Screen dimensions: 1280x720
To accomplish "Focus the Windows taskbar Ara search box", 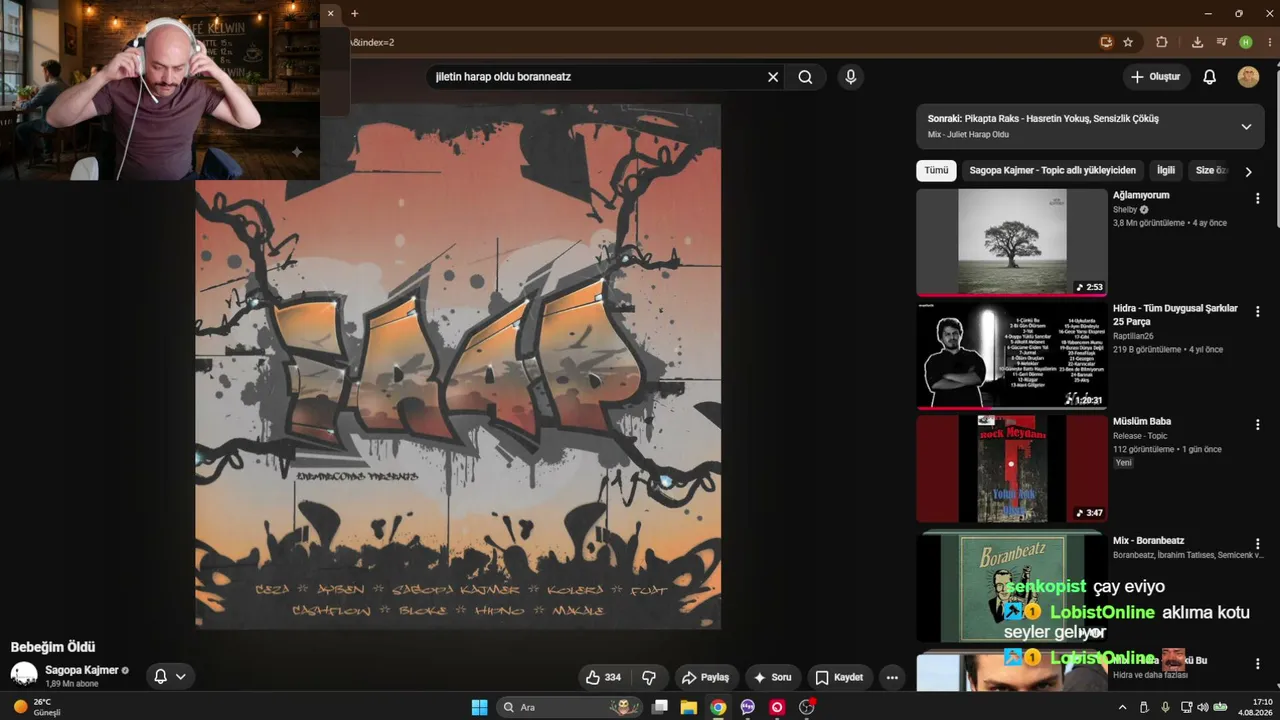I will pos(570,707).
